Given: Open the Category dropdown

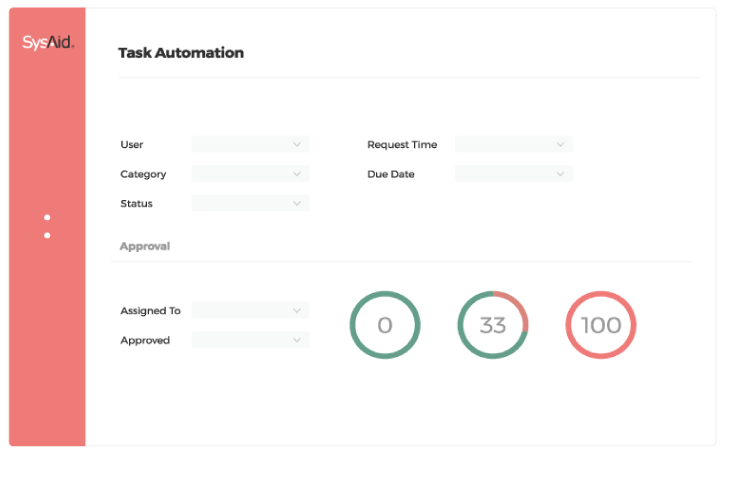Looking at the screenshot, I should 250,174.
